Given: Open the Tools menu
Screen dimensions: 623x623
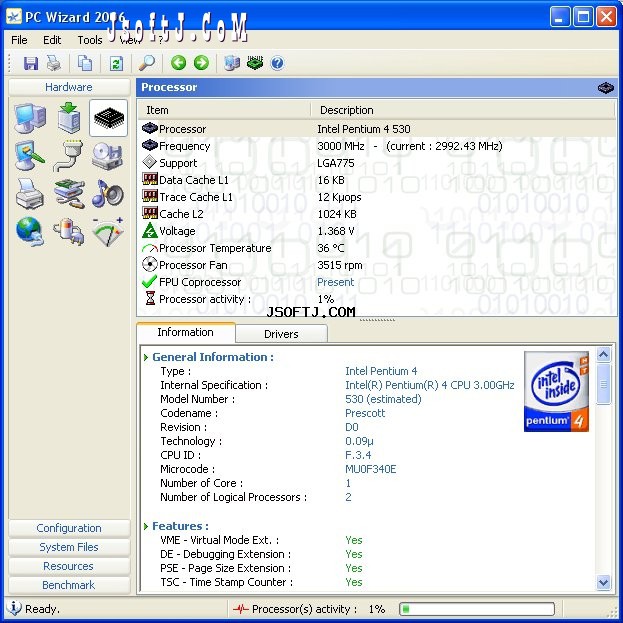Looking at the screenshot, I should pos(90,40).
